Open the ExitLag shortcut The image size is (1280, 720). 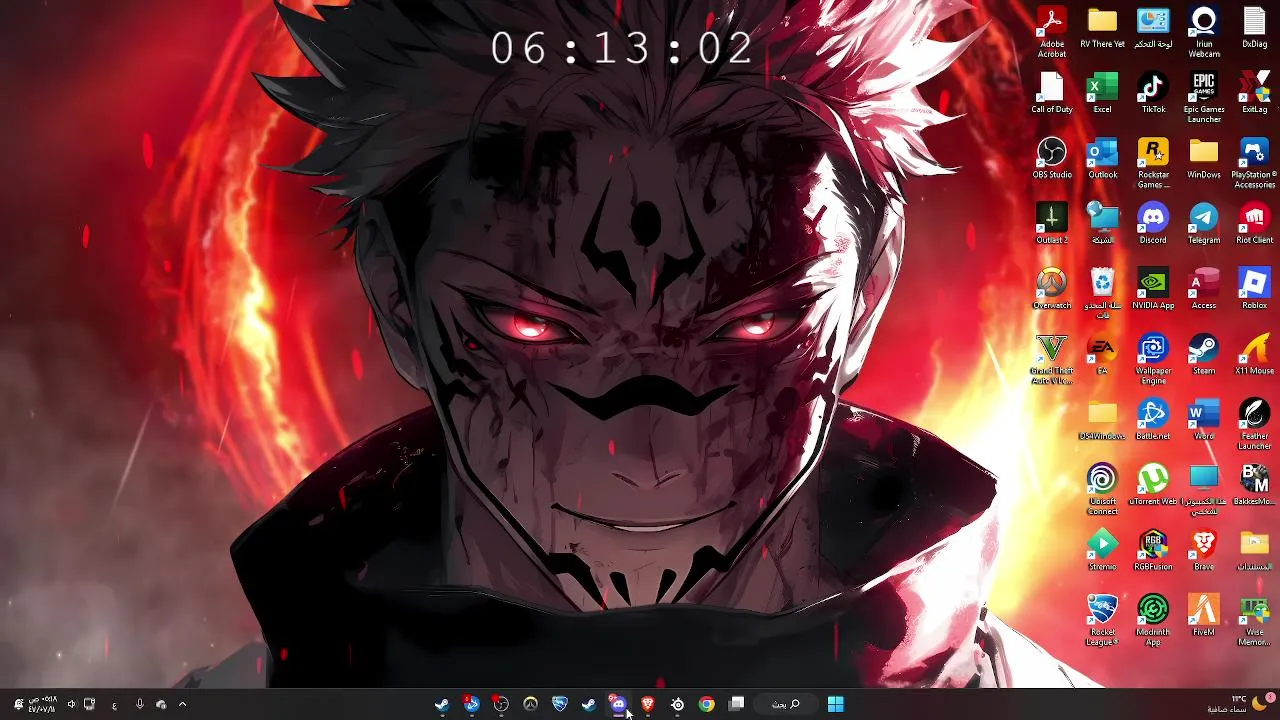pyautogui.click(x=1254, y=93)
